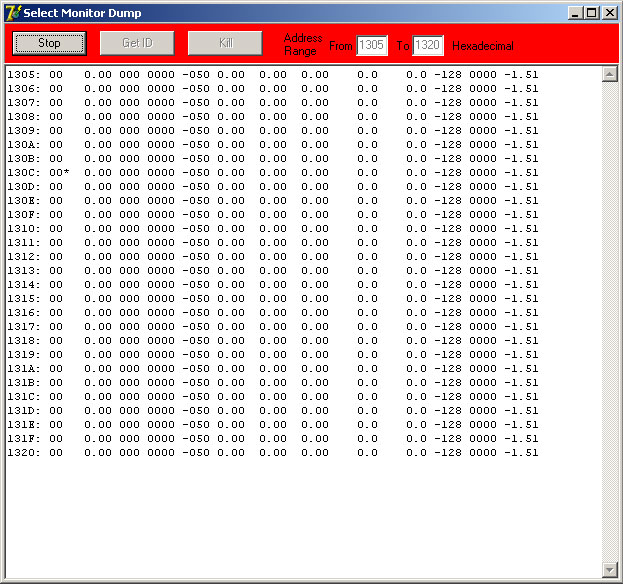Select the dump row address 1316:
This screenshot has height=584, width=623.
pos(24,313)
